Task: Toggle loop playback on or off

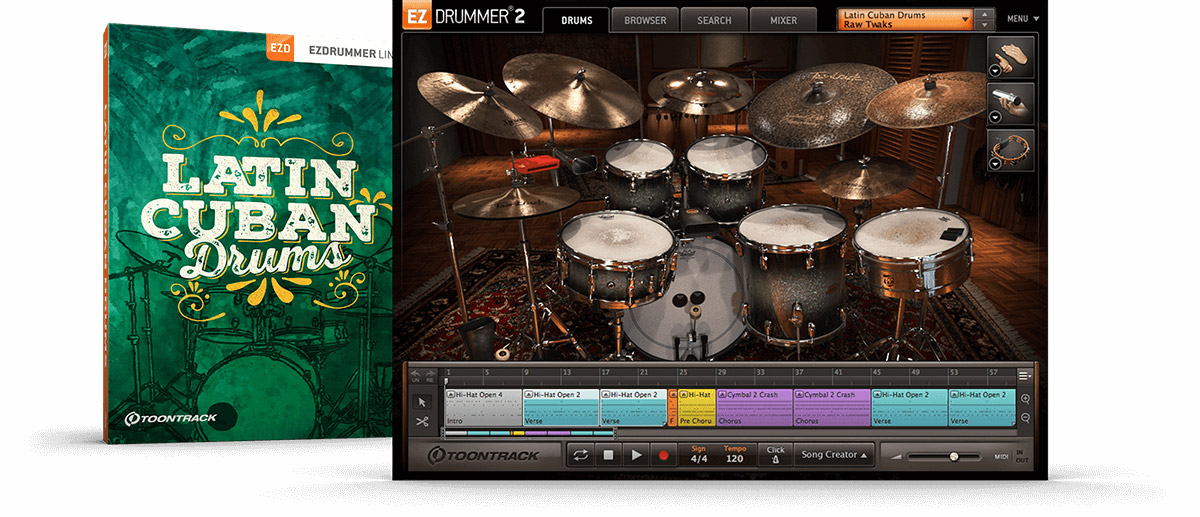Action: pos(579,455)
